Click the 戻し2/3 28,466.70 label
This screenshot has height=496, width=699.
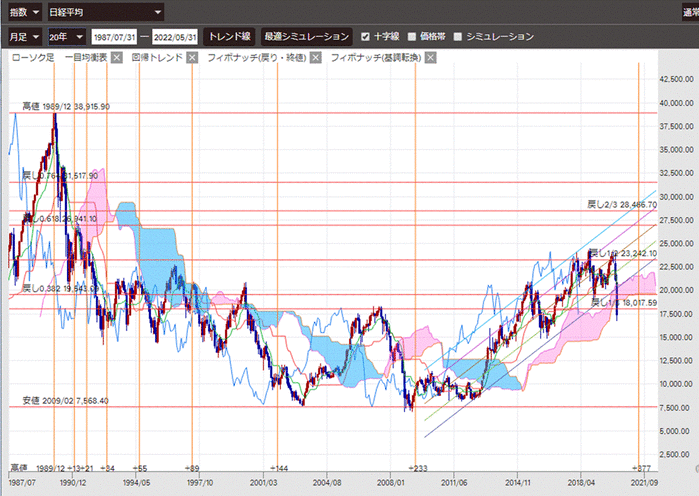pos(622,205)
